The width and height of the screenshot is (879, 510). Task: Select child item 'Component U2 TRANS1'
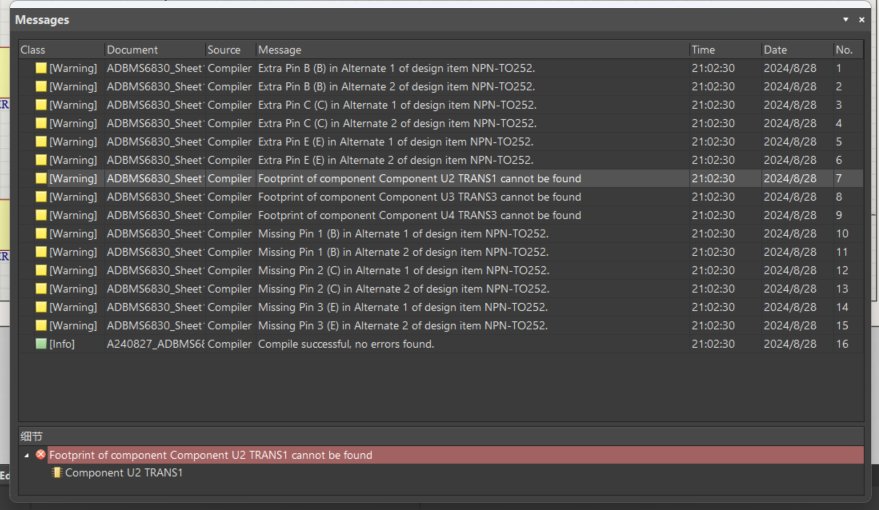(x=123, y=473)
